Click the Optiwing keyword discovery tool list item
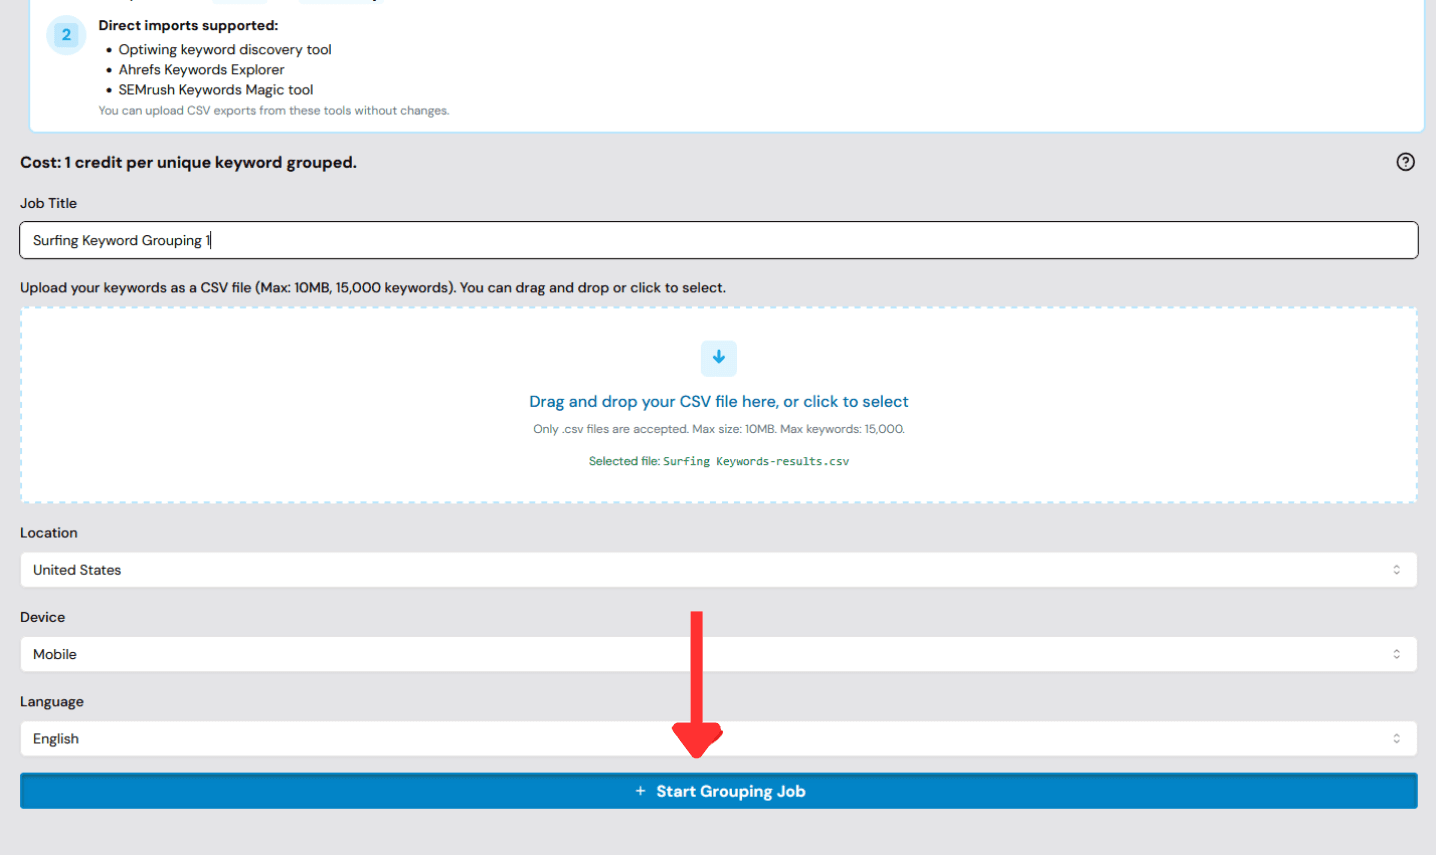1436x855 pixels. (224, 49)
